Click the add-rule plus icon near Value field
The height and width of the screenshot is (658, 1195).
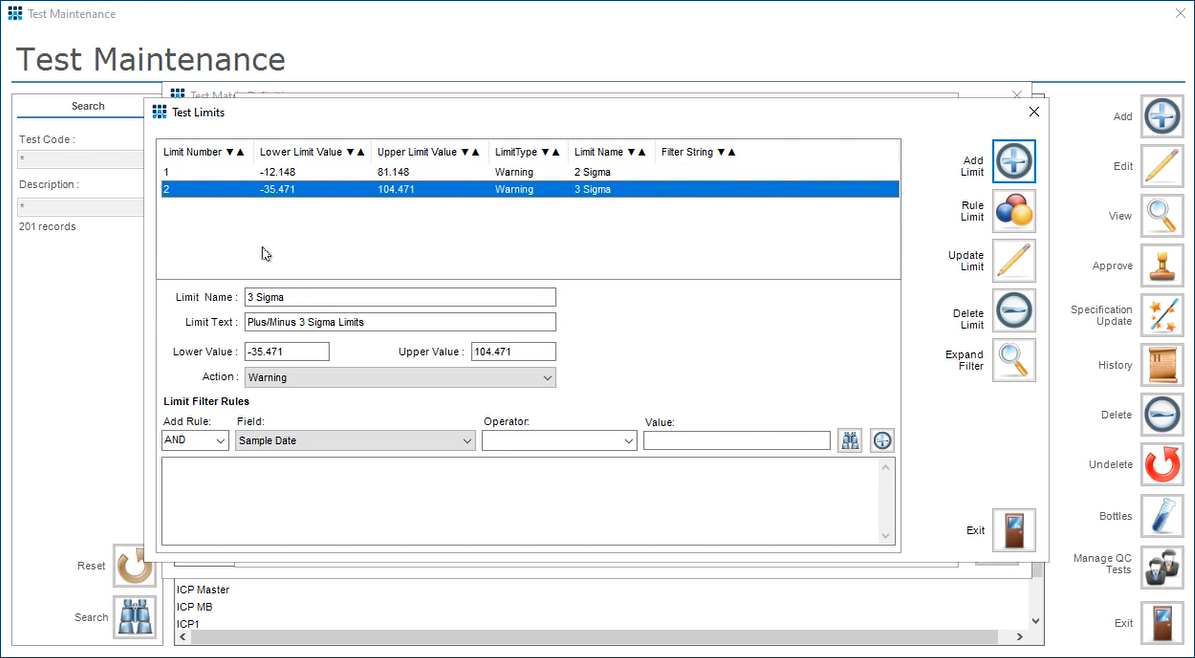click(881, 440)
